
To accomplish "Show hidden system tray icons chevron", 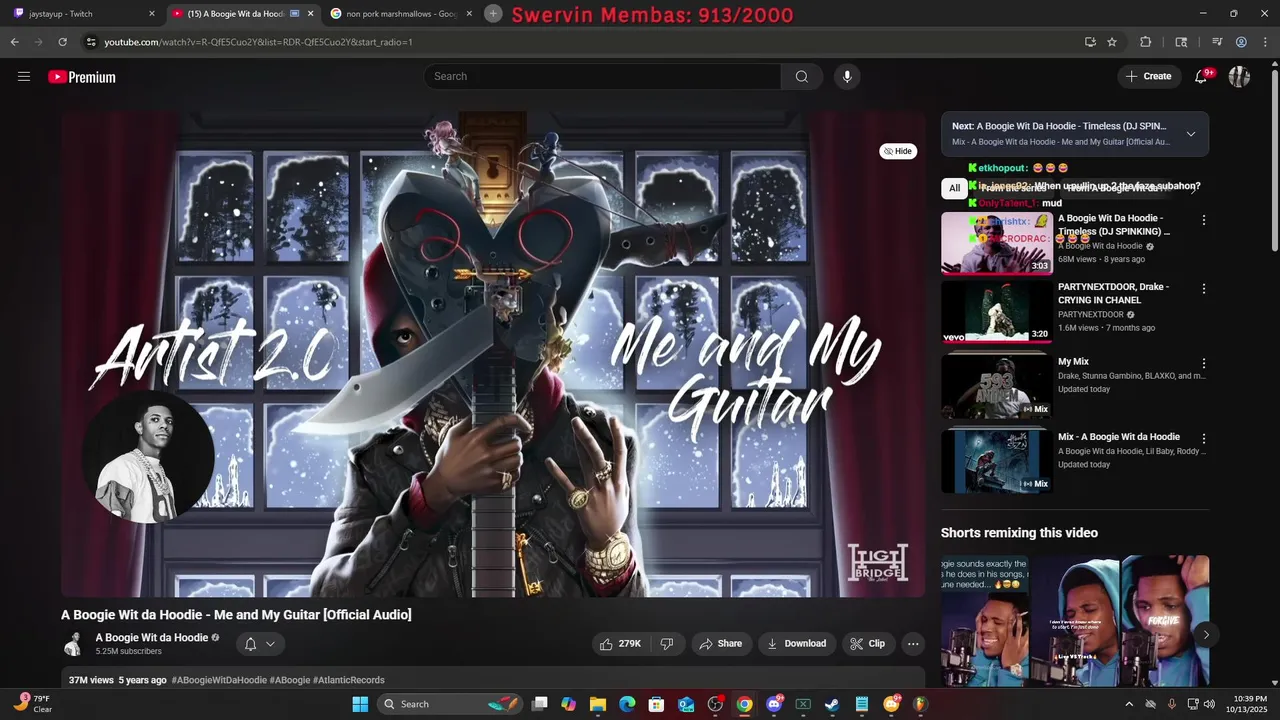I will pos(1129,704).
